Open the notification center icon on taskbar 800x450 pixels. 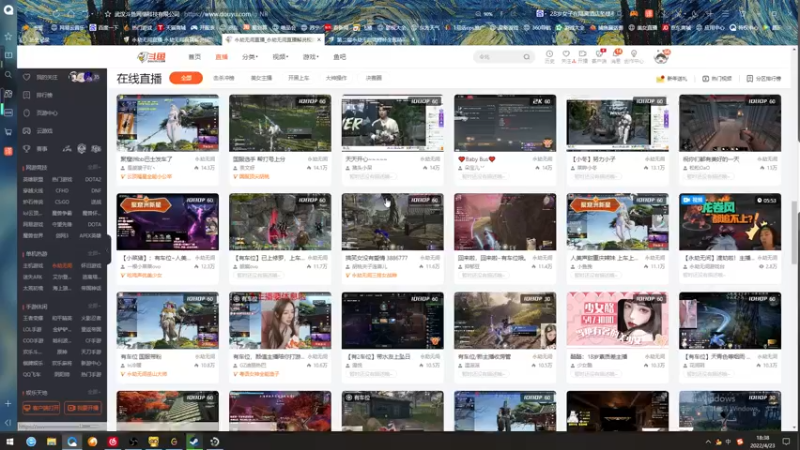(x=786, y=442)
